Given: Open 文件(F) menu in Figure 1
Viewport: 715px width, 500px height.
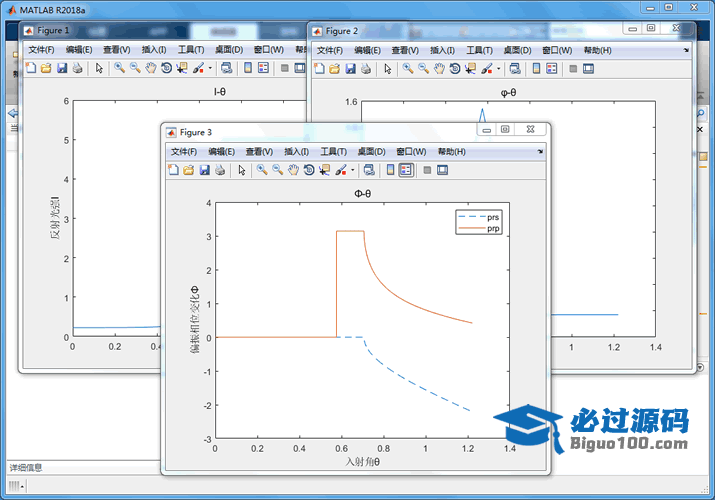Looking at the screenshot, I should coord(41,49).
